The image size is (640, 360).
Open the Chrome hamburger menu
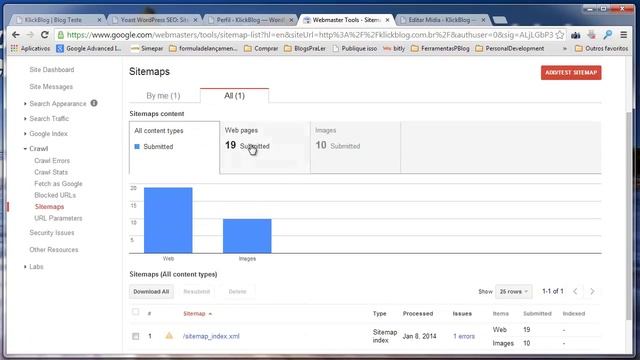point(623,35)
